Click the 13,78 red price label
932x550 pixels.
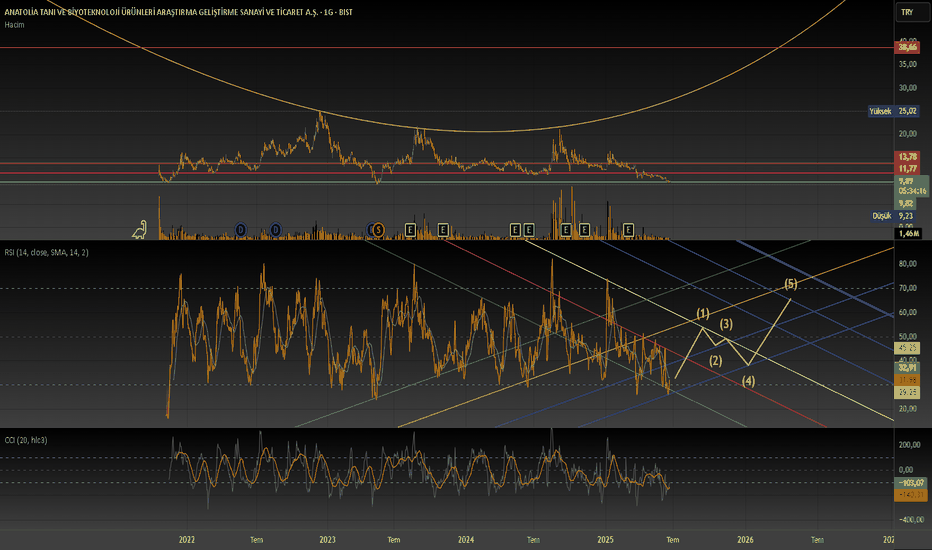click(x=907, y=157)
